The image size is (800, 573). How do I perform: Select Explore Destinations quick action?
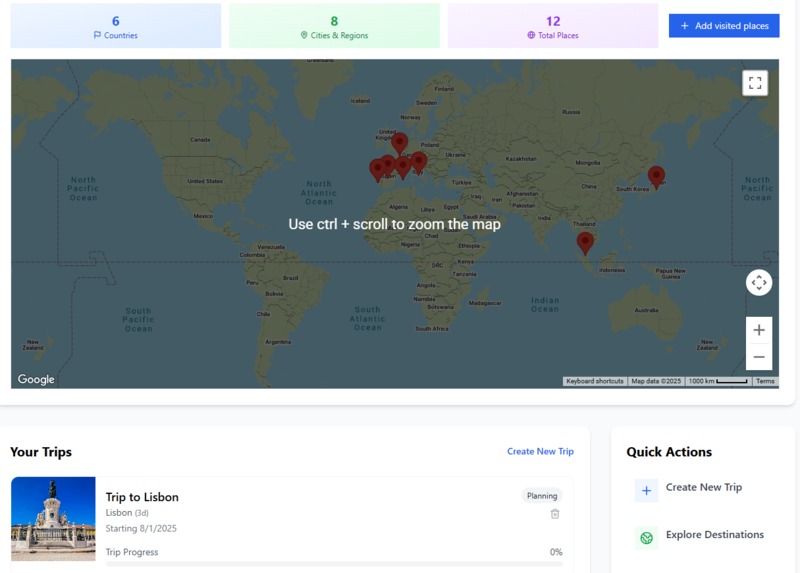715,534
